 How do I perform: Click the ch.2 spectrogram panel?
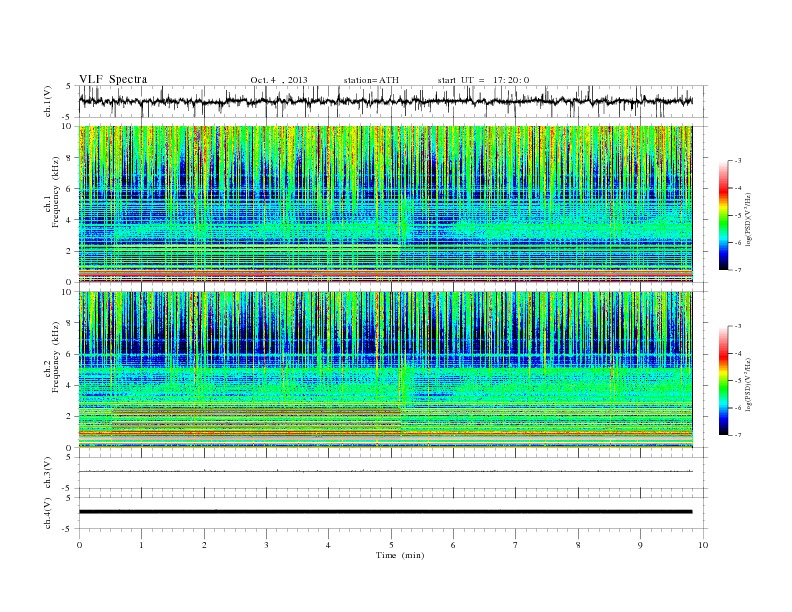coord(385,370)
